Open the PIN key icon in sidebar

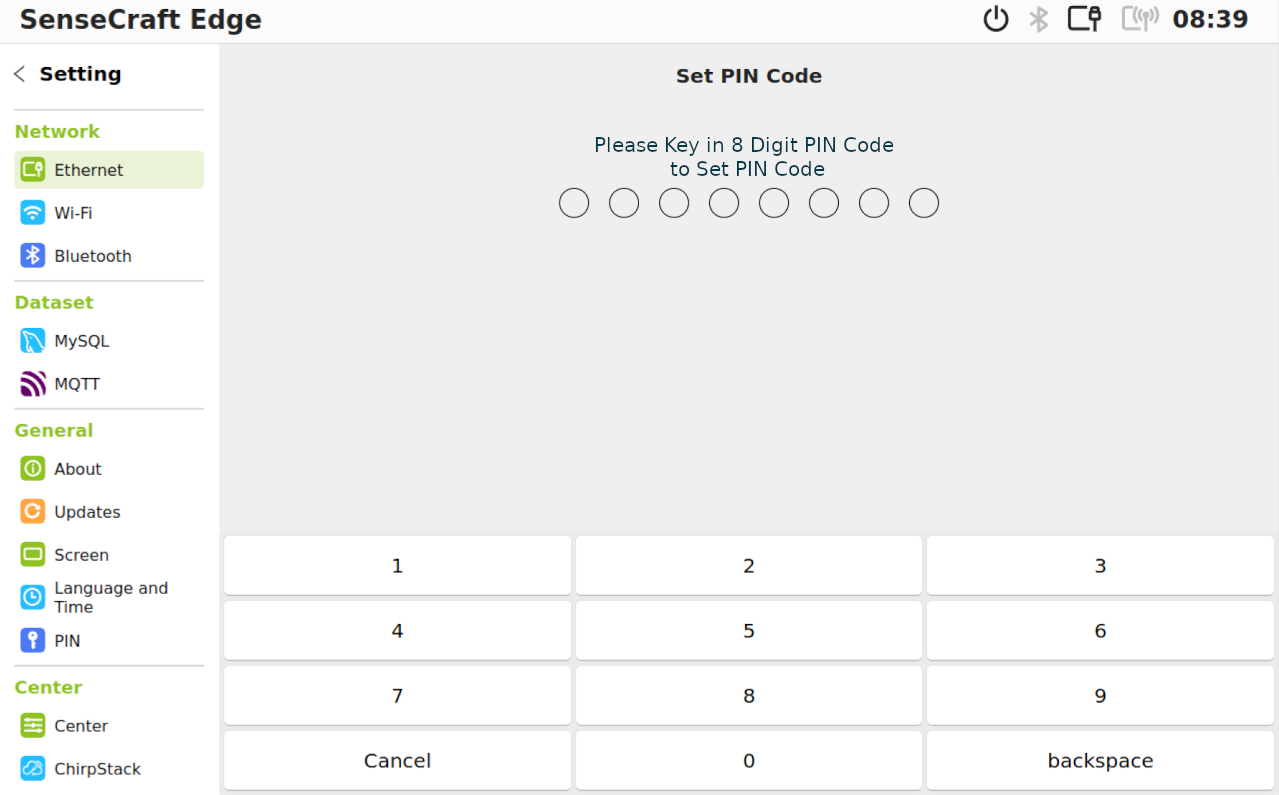33,641
